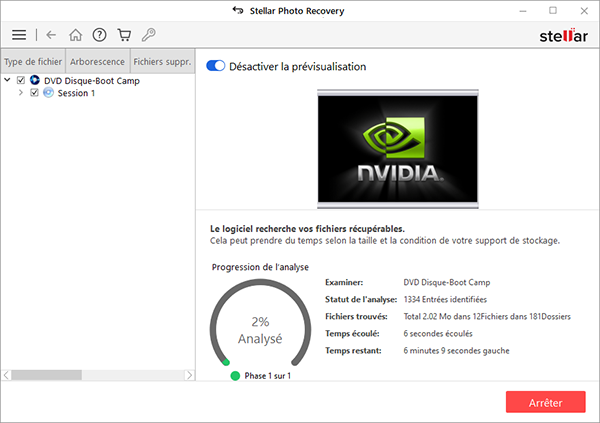Uncheck the DVD Disque-Boot Camp checkbox
The width and height of the screenshot is (600, 423).
click(21, 80)
